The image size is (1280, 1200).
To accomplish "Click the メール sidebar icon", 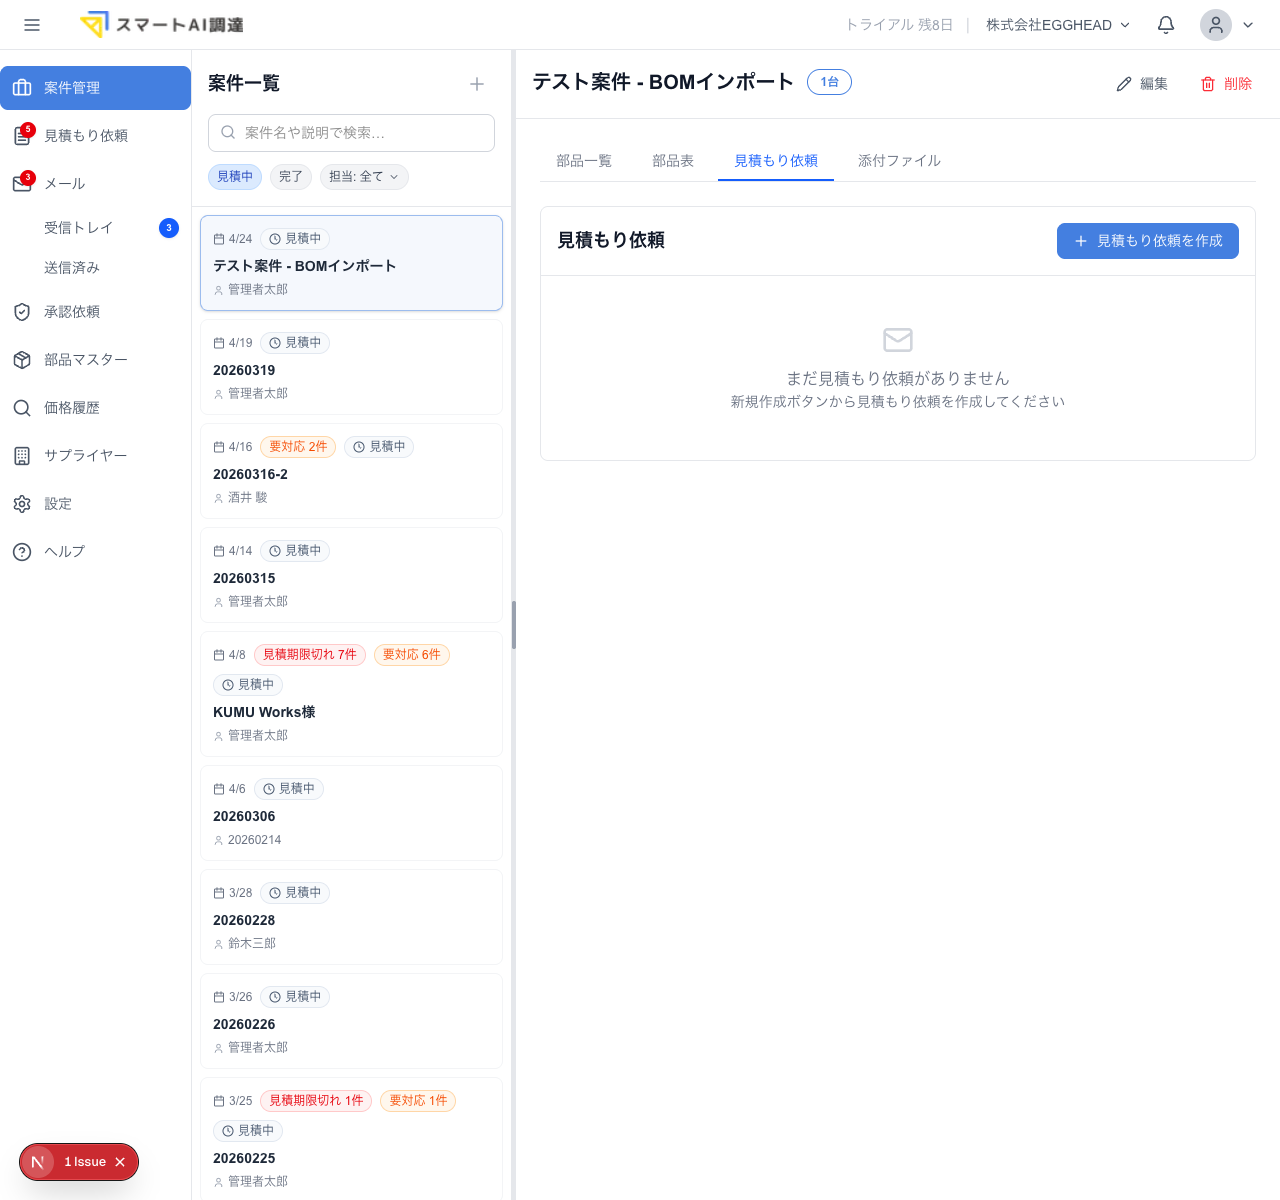I will pyautogui.click(x=22, y=183).
